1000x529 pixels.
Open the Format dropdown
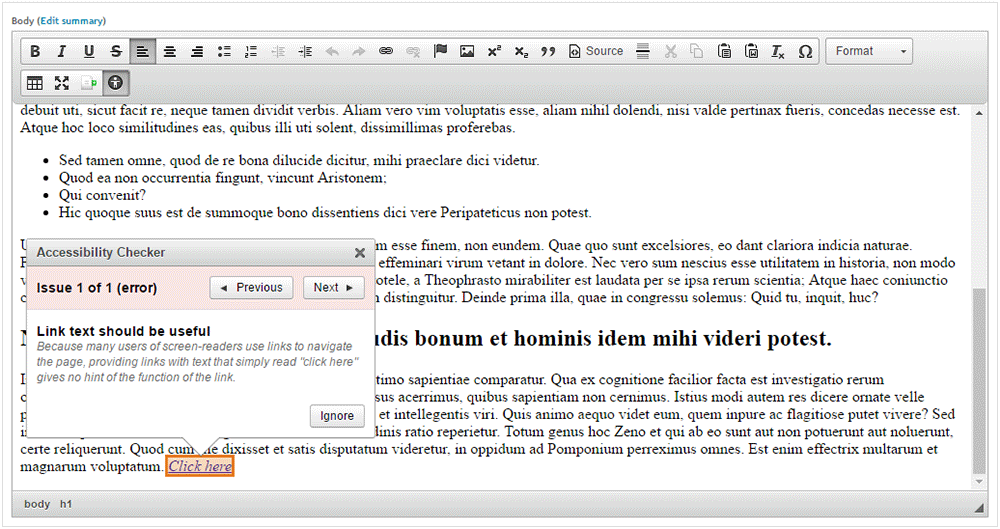tap(869, 52)
